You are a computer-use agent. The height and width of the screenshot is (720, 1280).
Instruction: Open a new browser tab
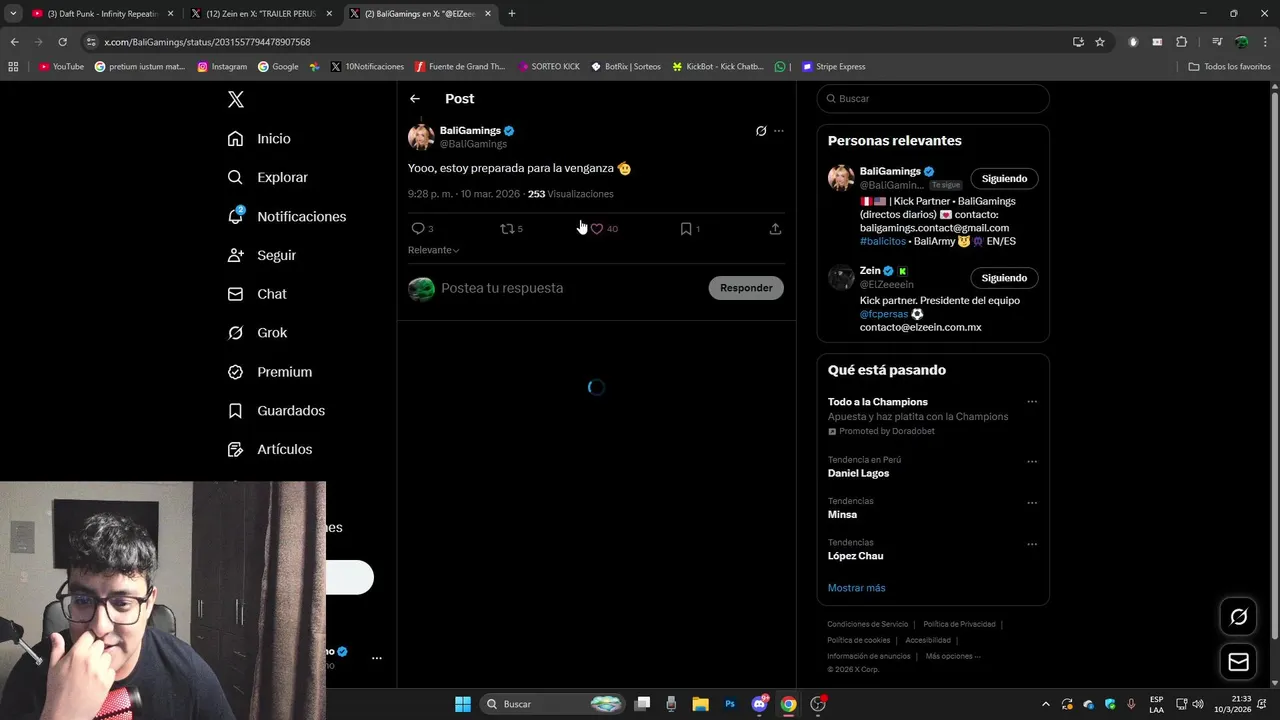tap(512, 14)
